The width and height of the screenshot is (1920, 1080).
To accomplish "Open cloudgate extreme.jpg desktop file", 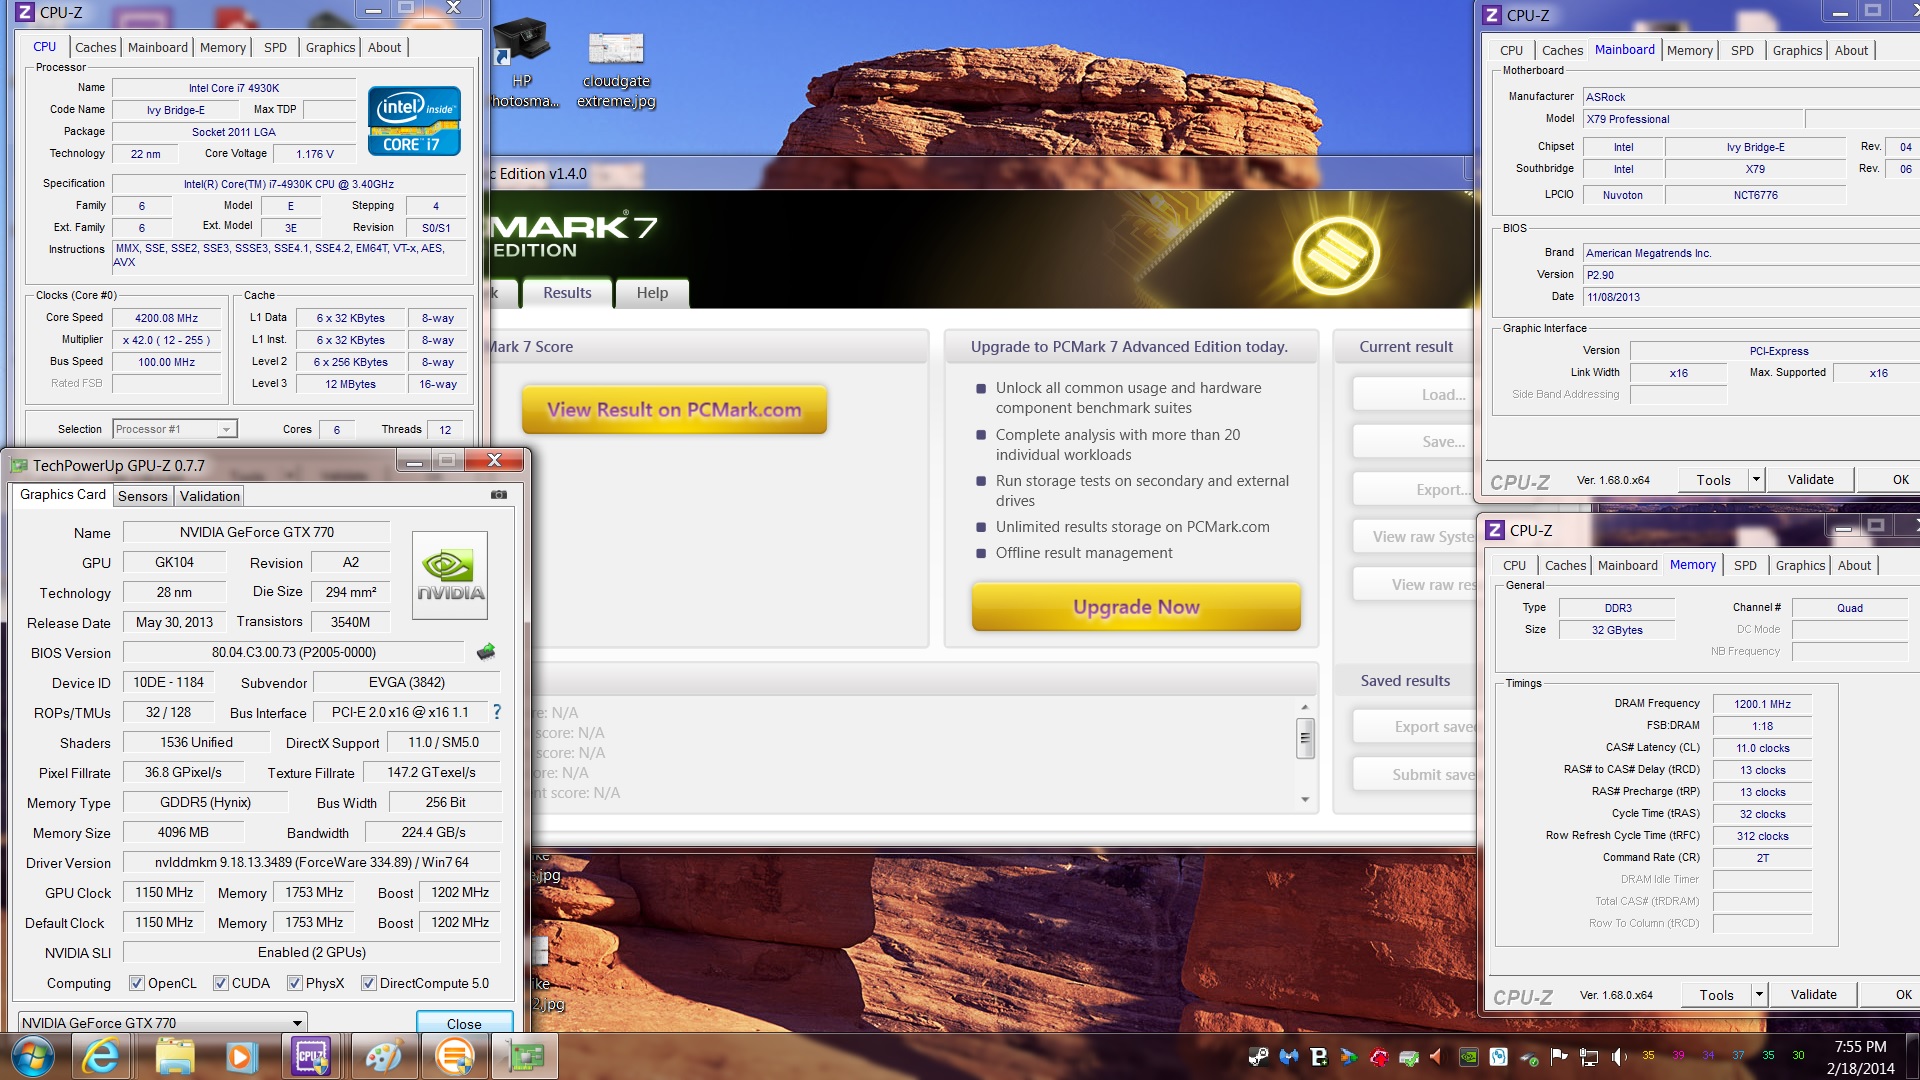I will pos(616,70).
